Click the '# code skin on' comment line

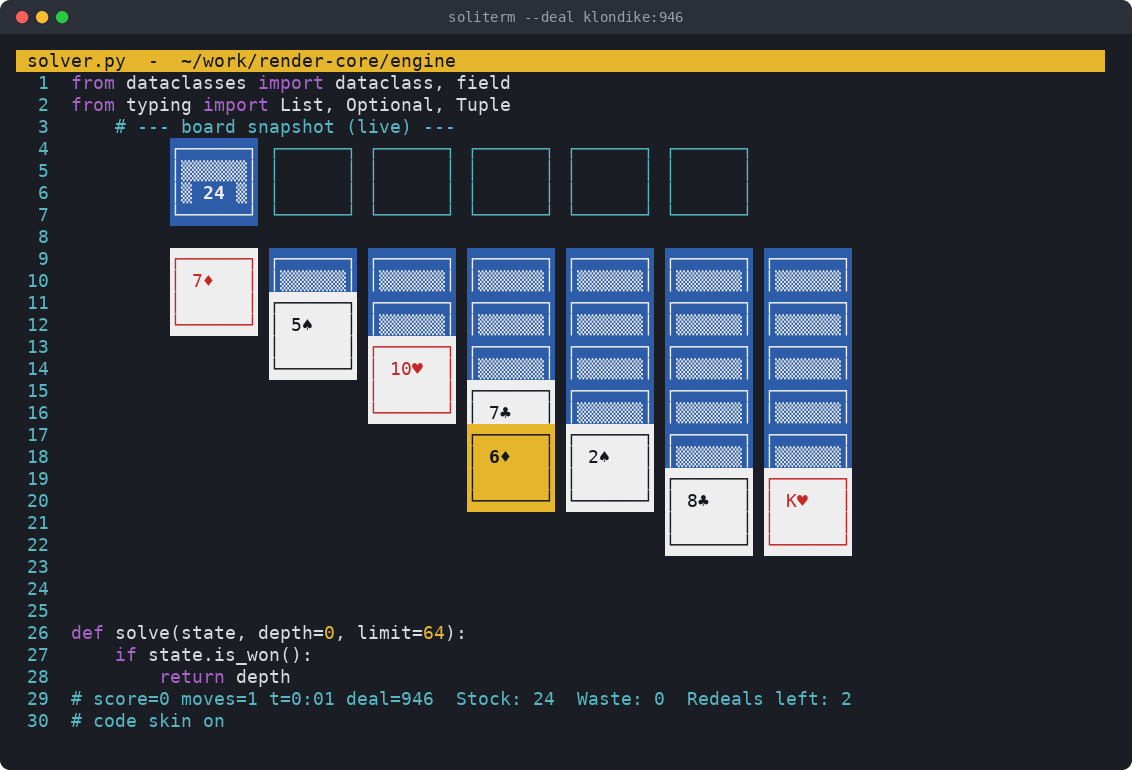pos(148,721)
